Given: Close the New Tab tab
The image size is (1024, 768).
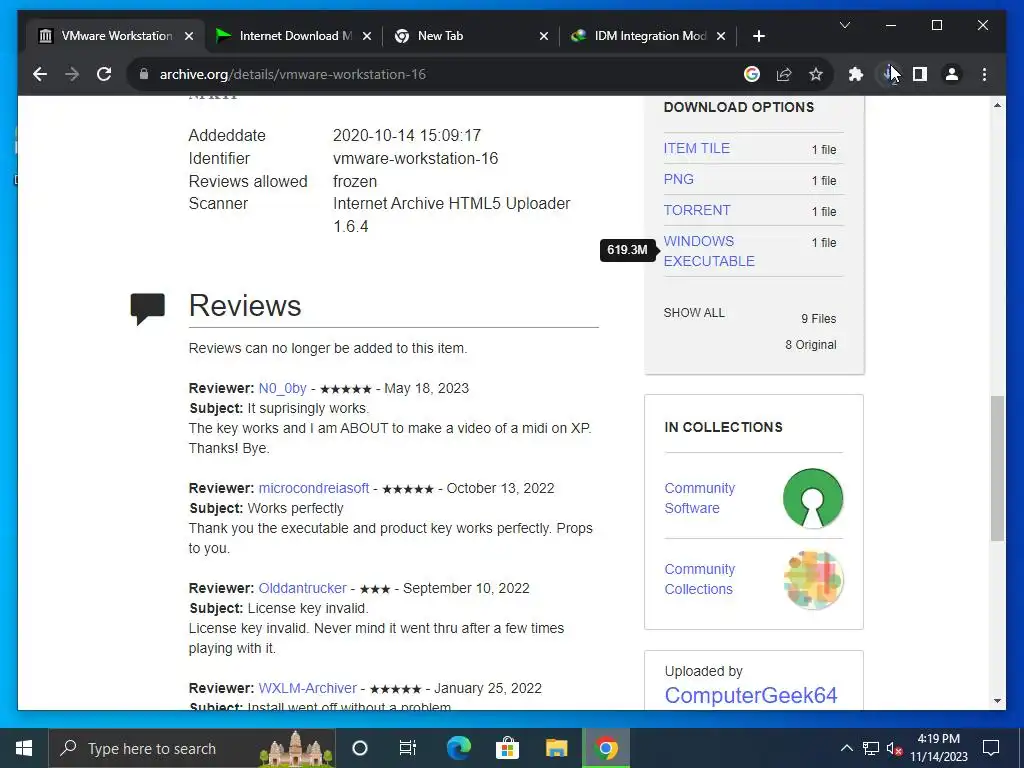Looking at the screenshot, I should (543, 36).
